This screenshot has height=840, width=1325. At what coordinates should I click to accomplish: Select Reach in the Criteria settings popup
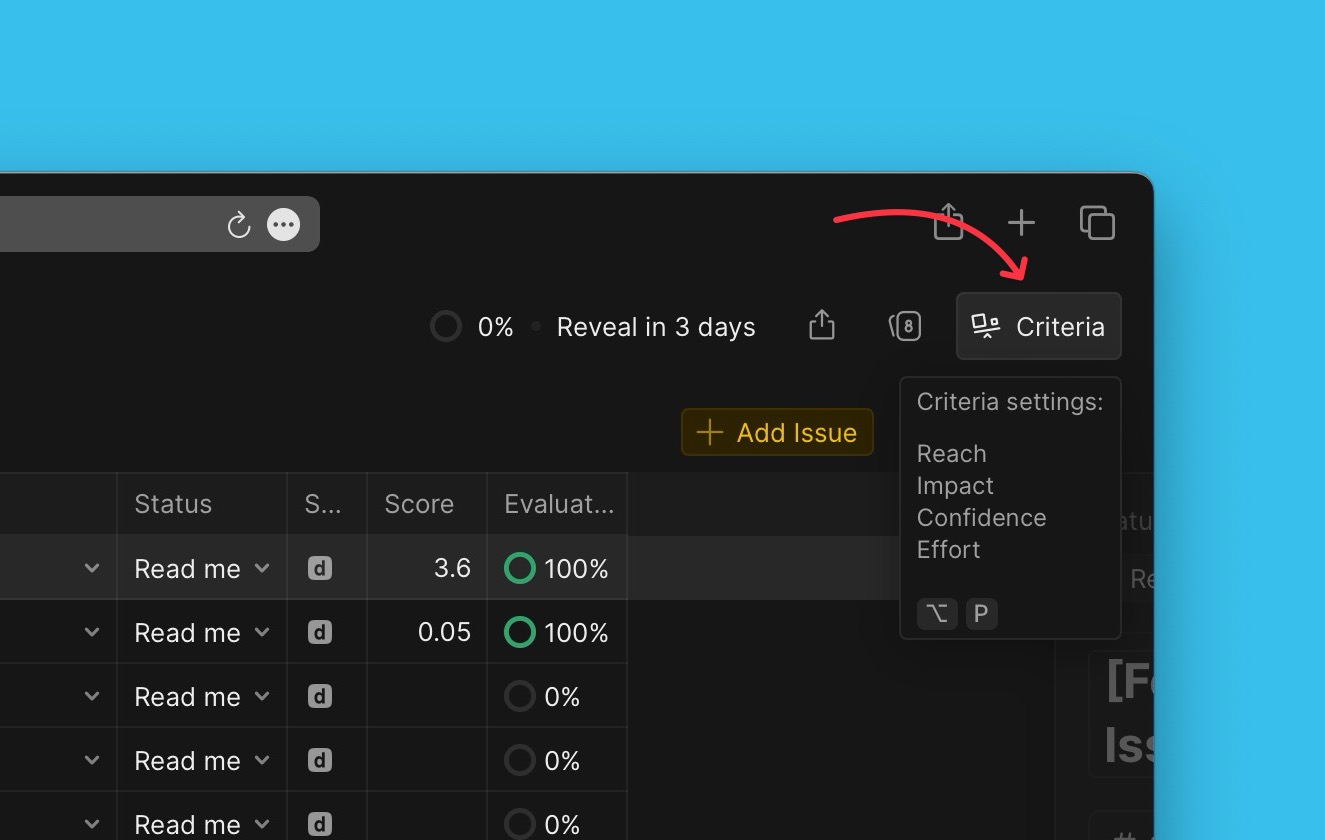click(950, 453)
